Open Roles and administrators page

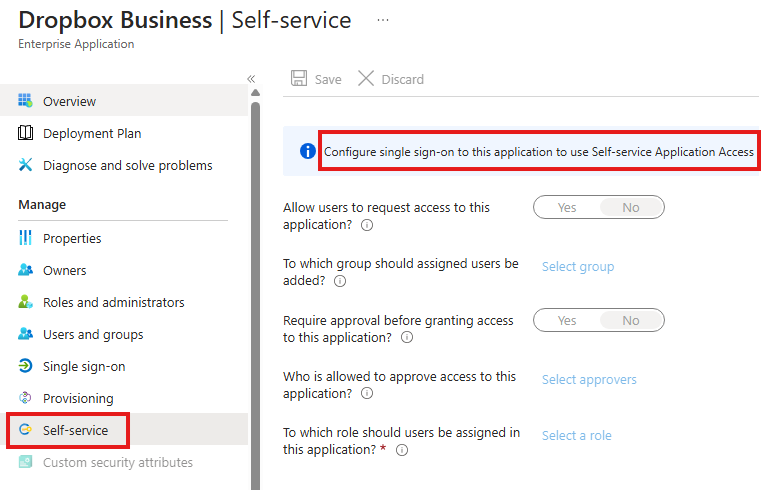(124, 302)
